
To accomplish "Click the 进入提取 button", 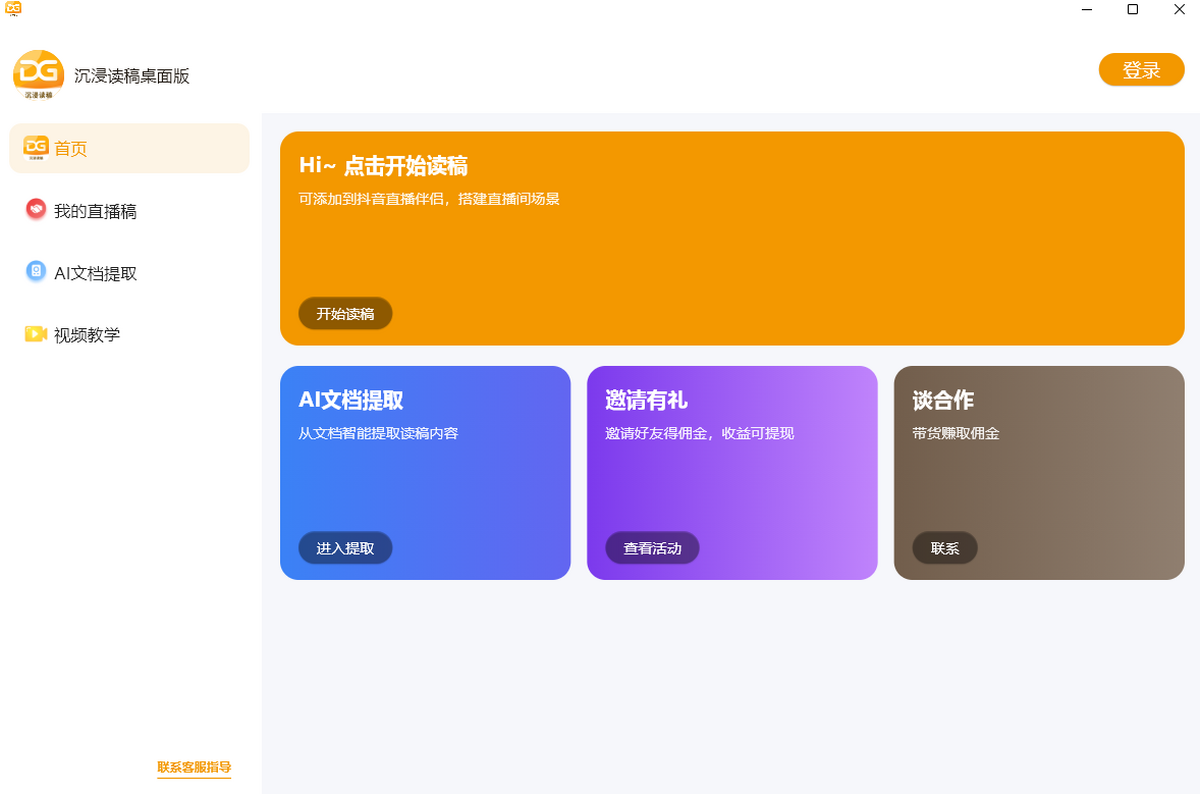I will [x=345, y=548].
